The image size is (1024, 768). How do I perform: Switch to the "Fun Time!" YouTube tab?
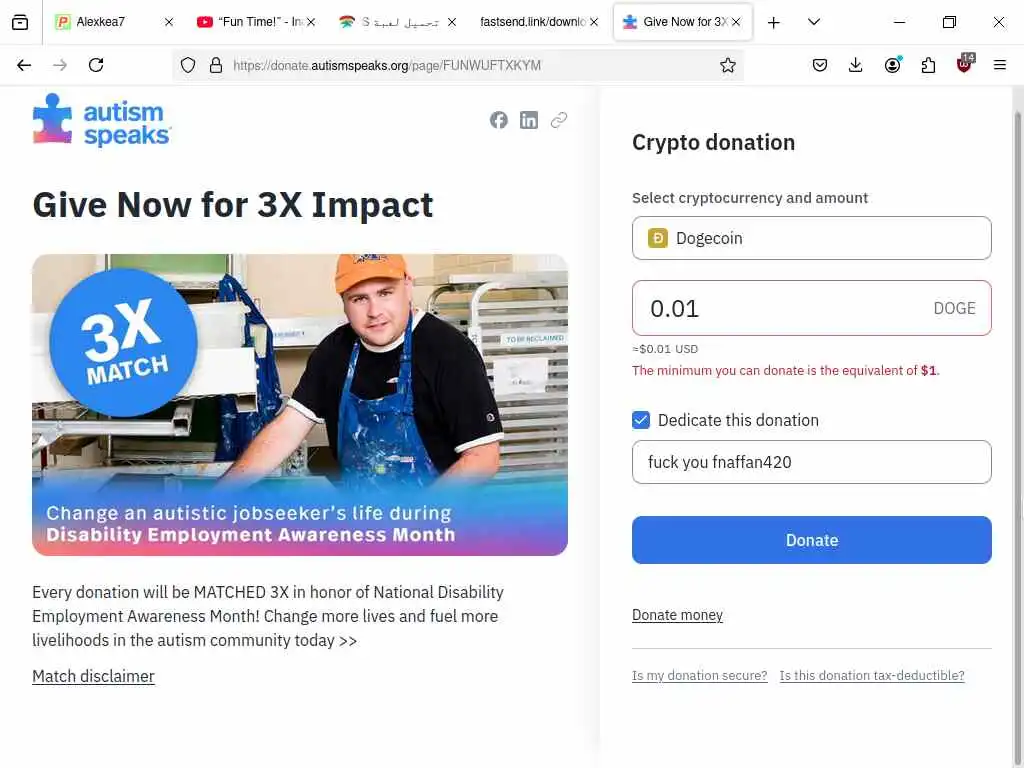pos(255,22)
